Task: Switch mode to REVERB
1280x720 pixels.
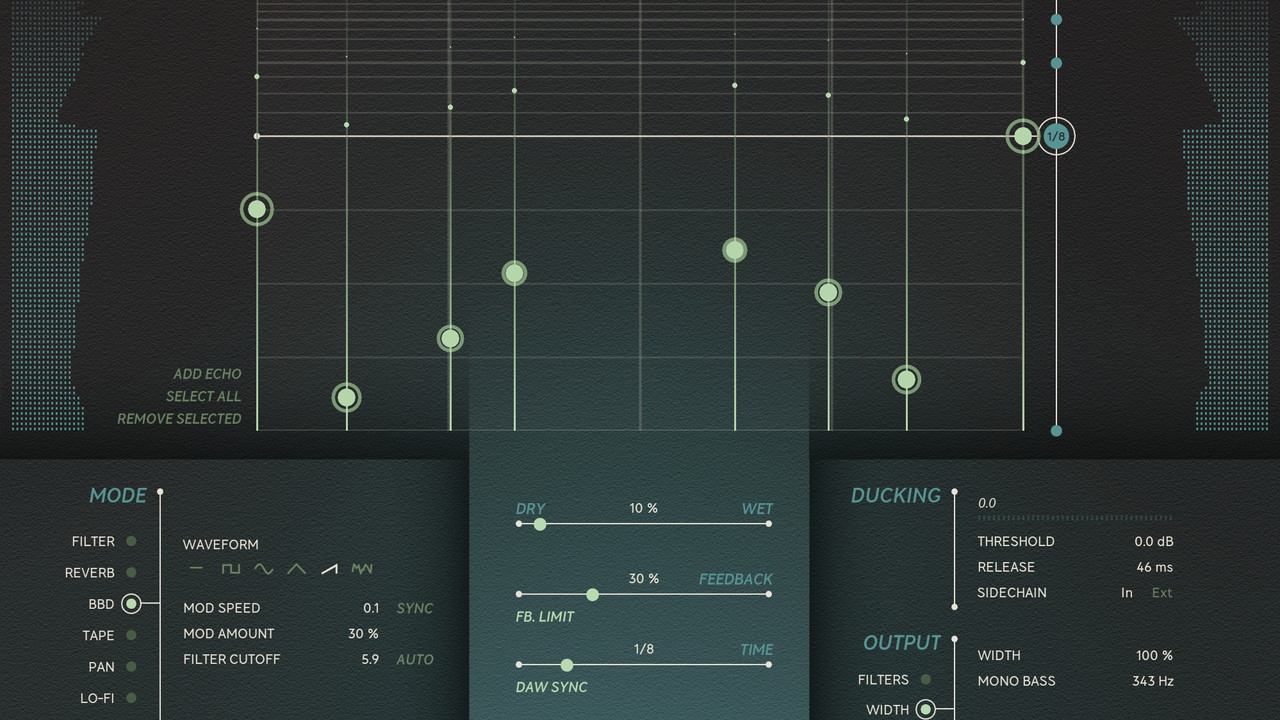Action: [131, 573]
